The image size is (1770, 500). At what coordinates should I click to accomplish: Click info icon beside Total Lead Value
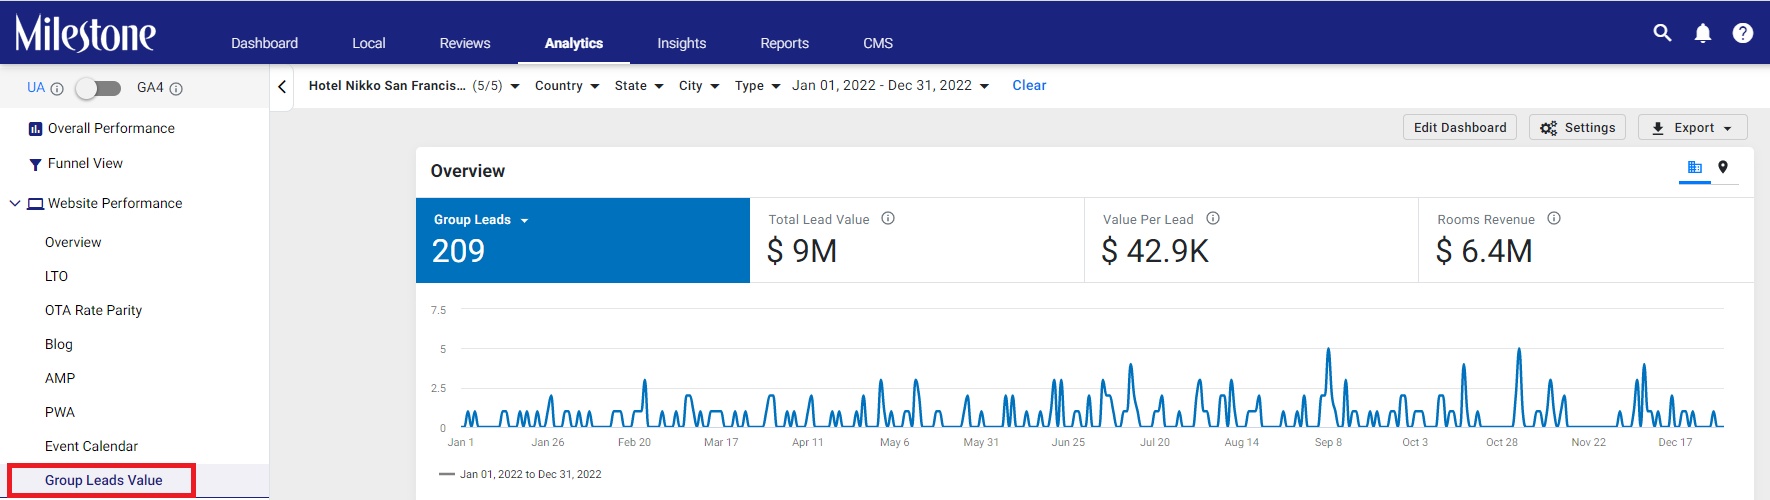[x=888, y=218]
